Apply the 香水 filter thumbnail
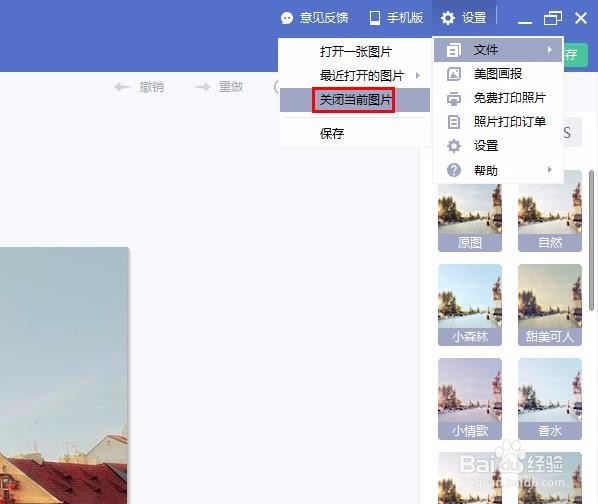The width and height of the screenshot is (598, 504). click(550, 399)
